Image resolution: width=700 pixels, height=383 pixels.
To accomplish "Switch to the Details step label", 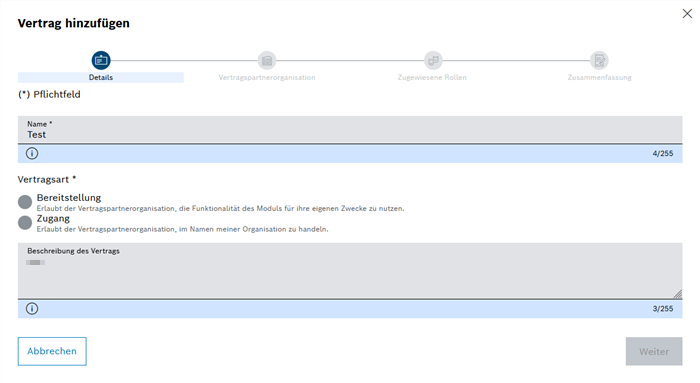I will pyautogui.click(x=101, y=77).
